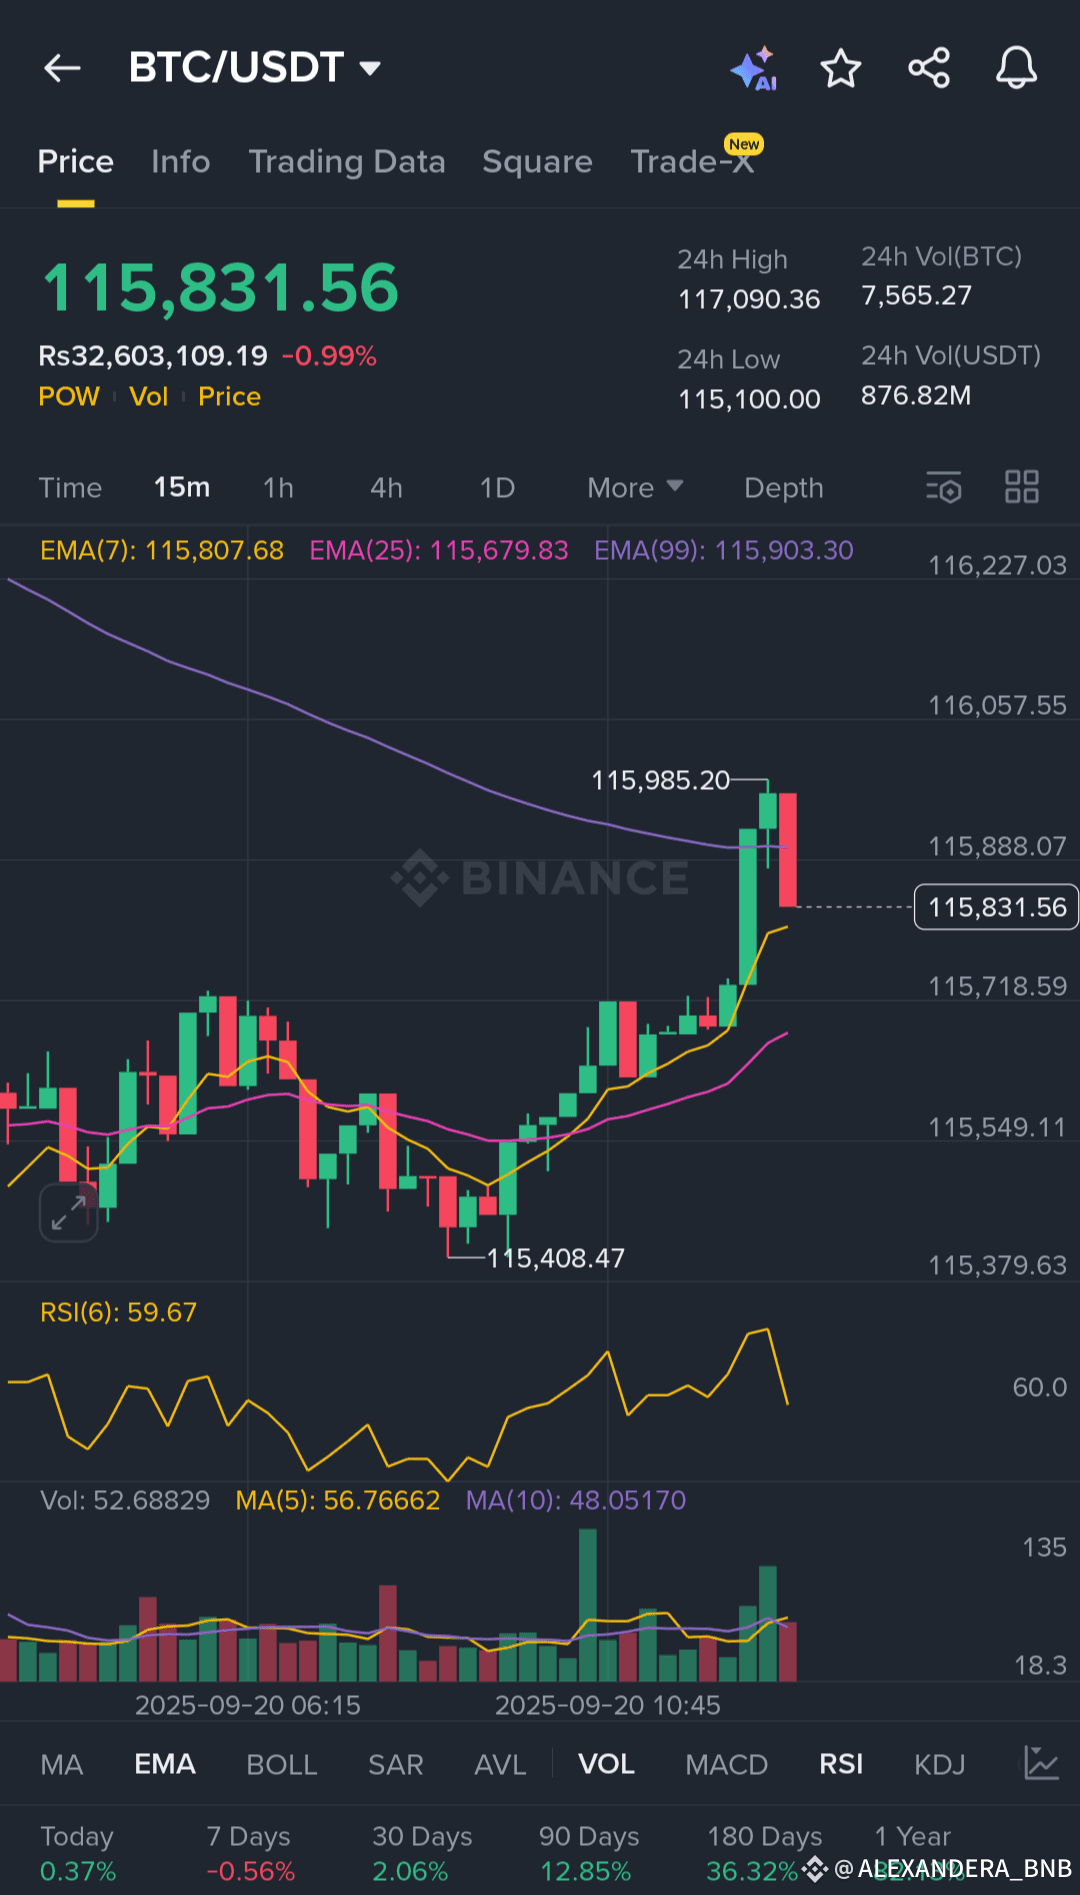Tap the 24h Low value 115,100.00

point(749,400)
